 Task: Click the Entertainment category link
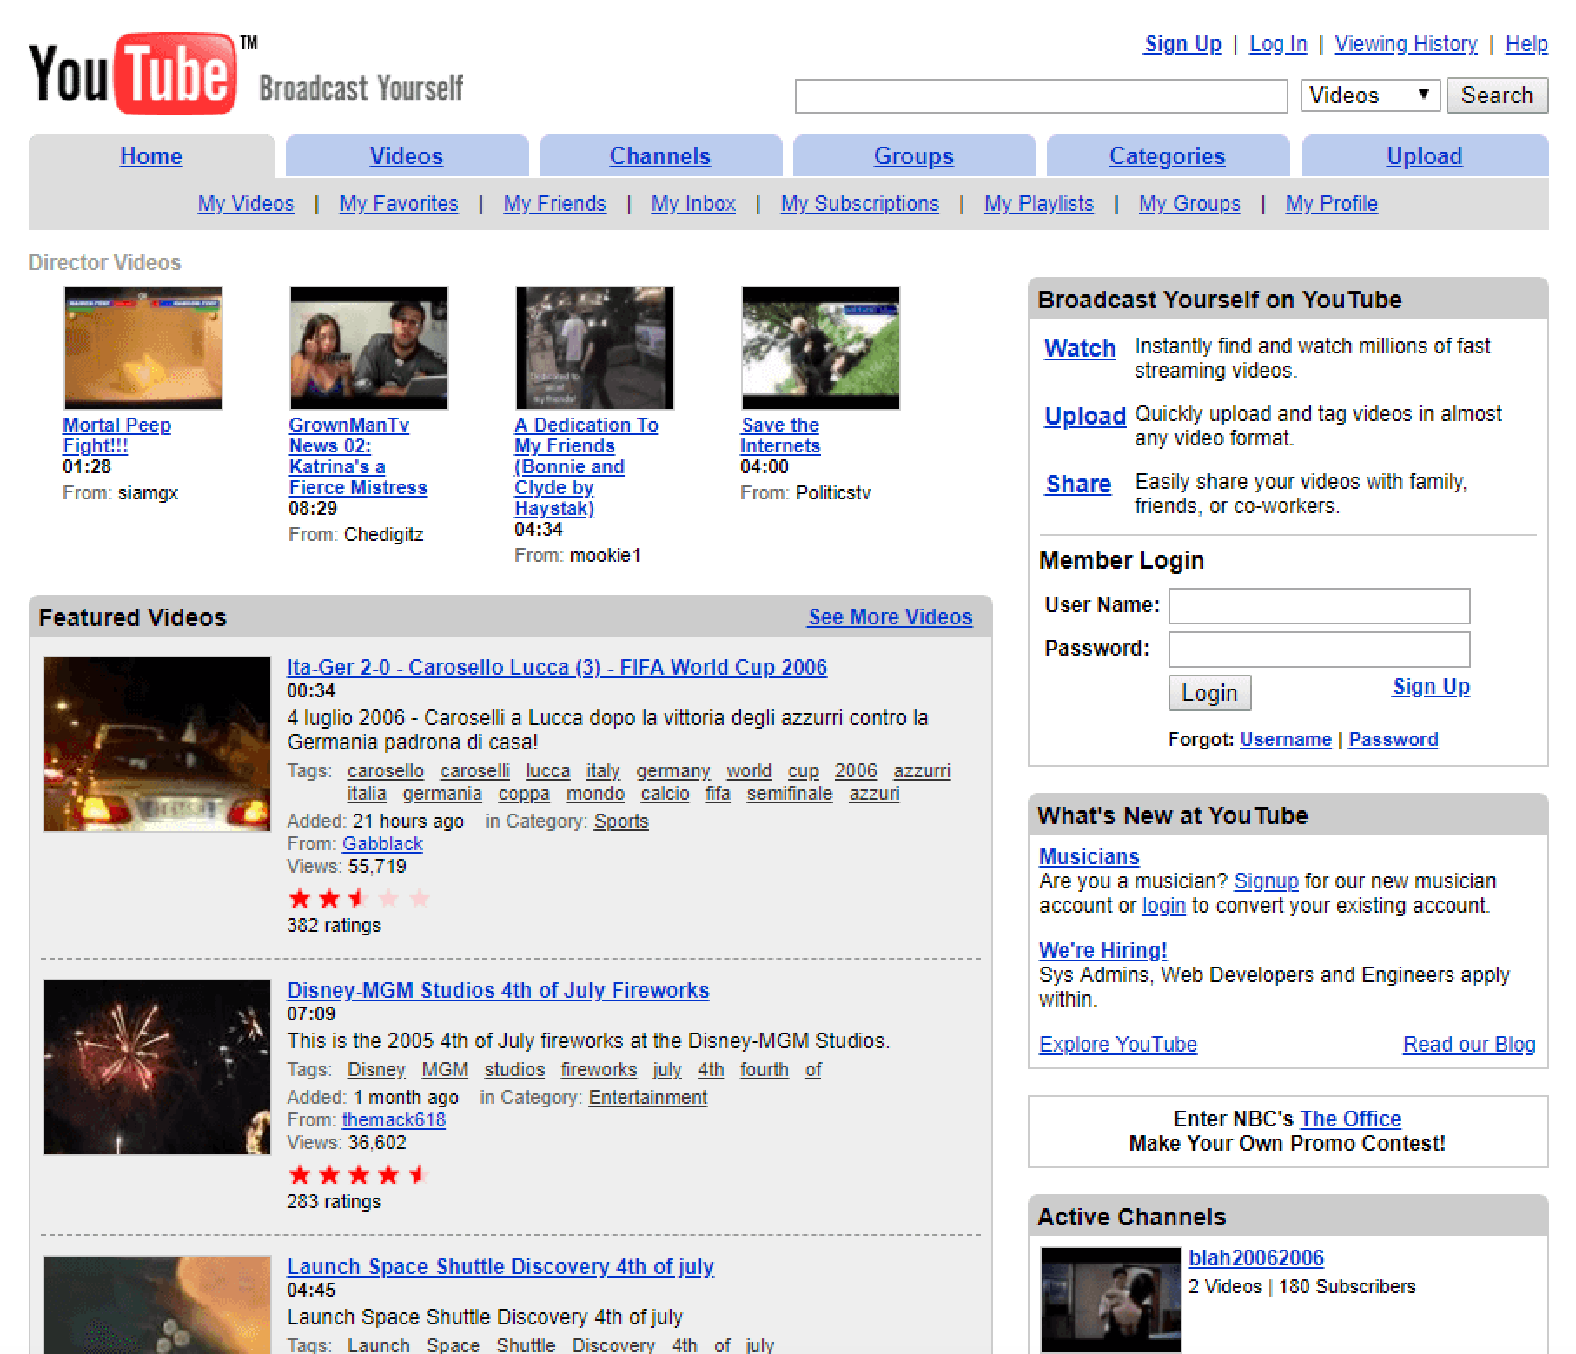point(648,1097)
